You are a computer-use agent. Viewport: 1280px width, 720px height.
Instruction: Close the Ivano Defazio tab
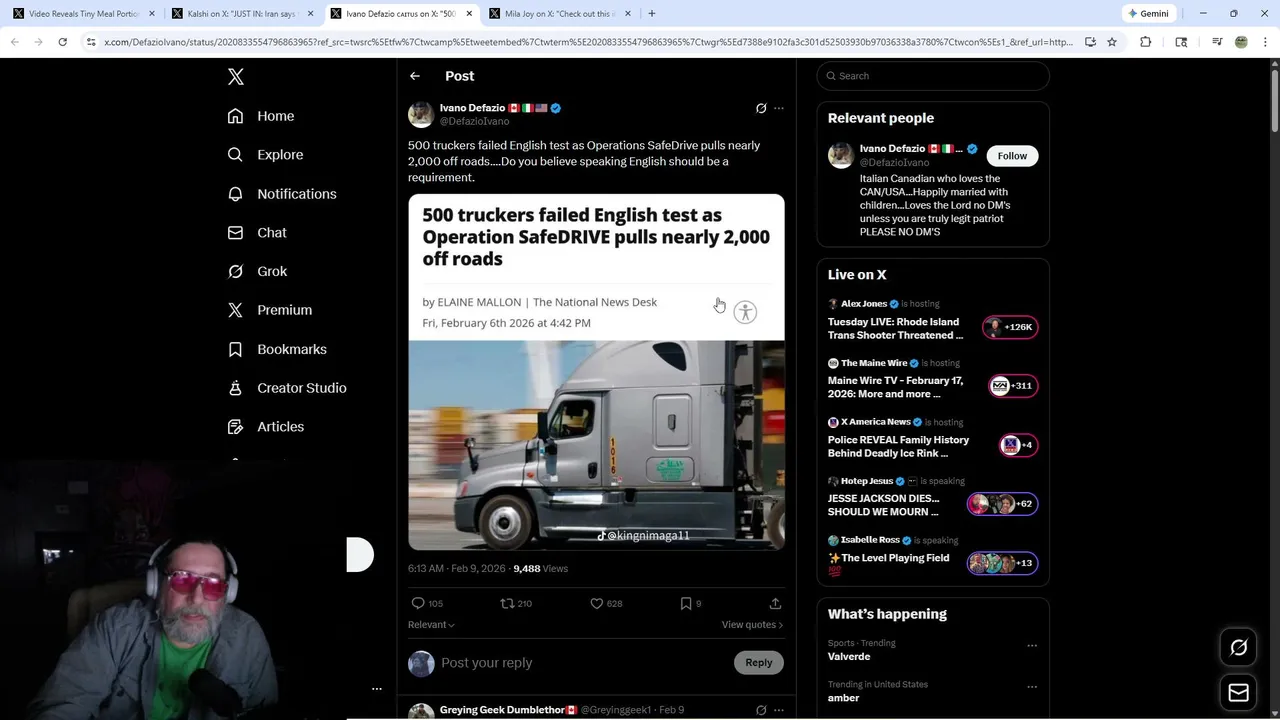tap(469, 14)
